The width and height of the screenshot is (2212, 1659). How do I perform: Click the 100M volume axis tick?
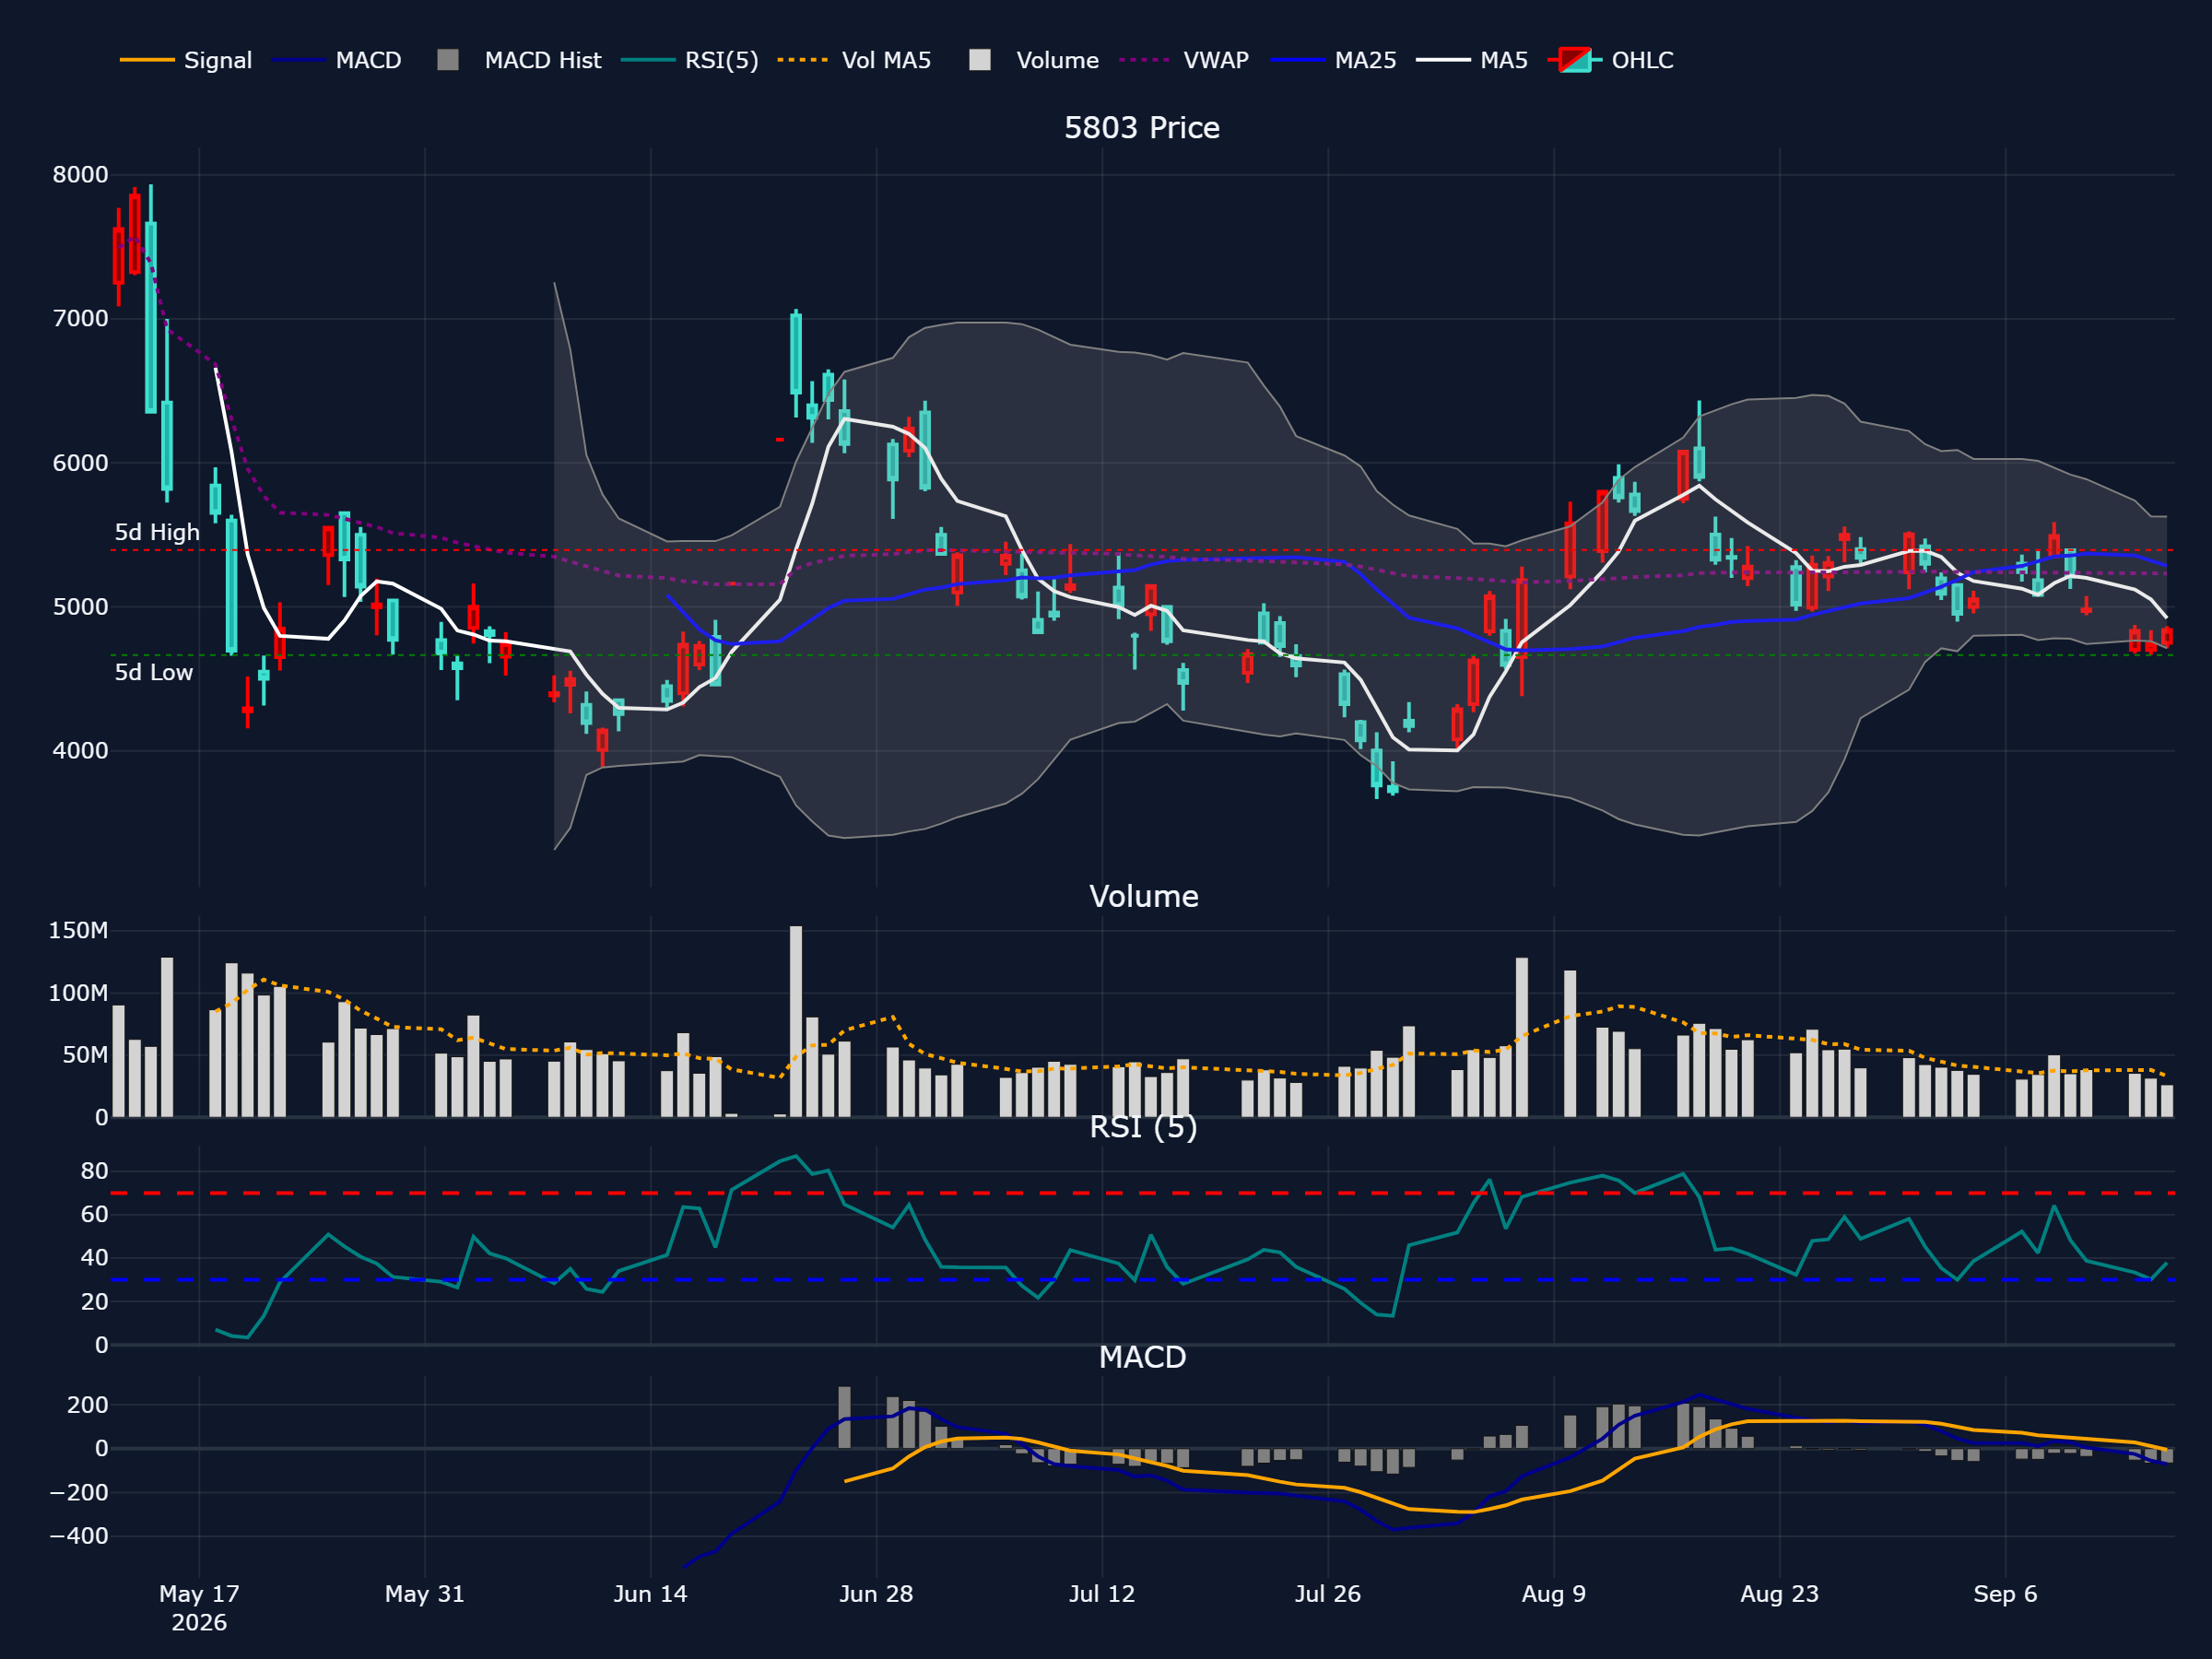[78, 993]
